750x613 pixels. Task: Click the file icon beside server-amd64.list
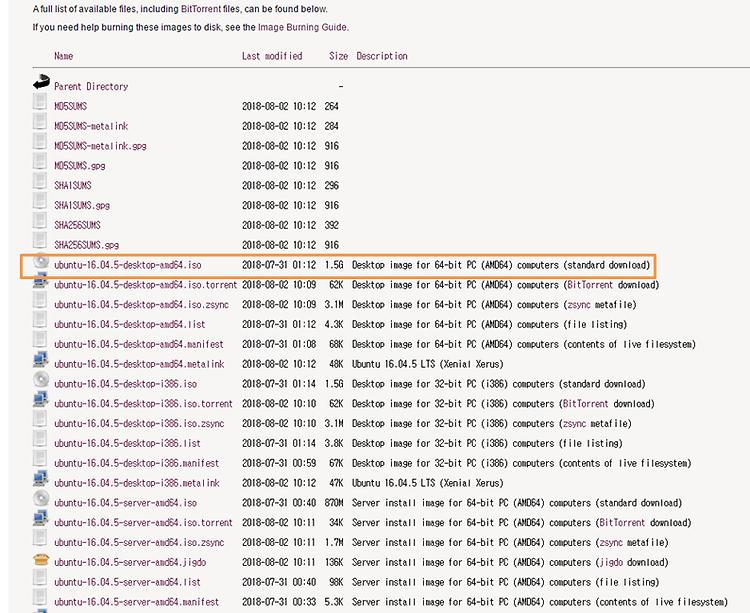(x=40, y=578)
